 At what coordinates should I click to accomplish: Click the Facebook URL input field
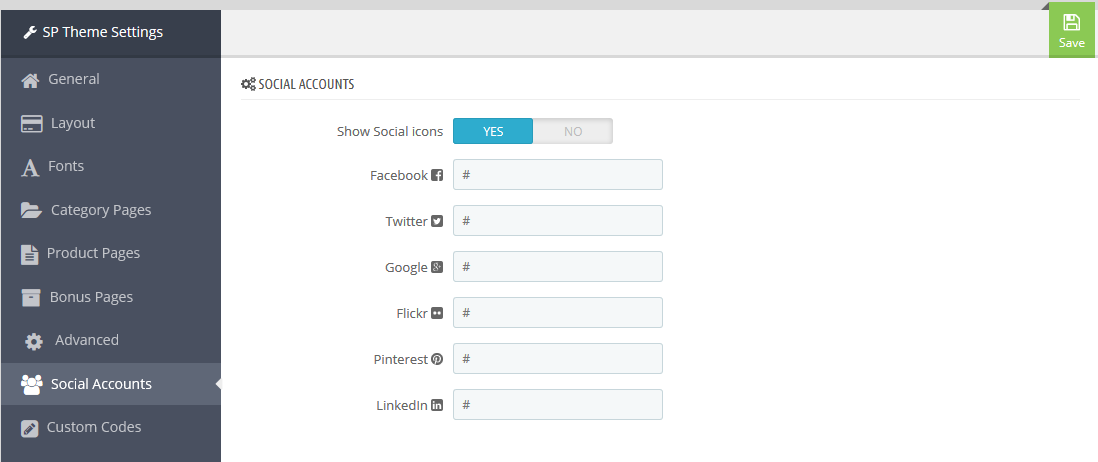(557, 174)
